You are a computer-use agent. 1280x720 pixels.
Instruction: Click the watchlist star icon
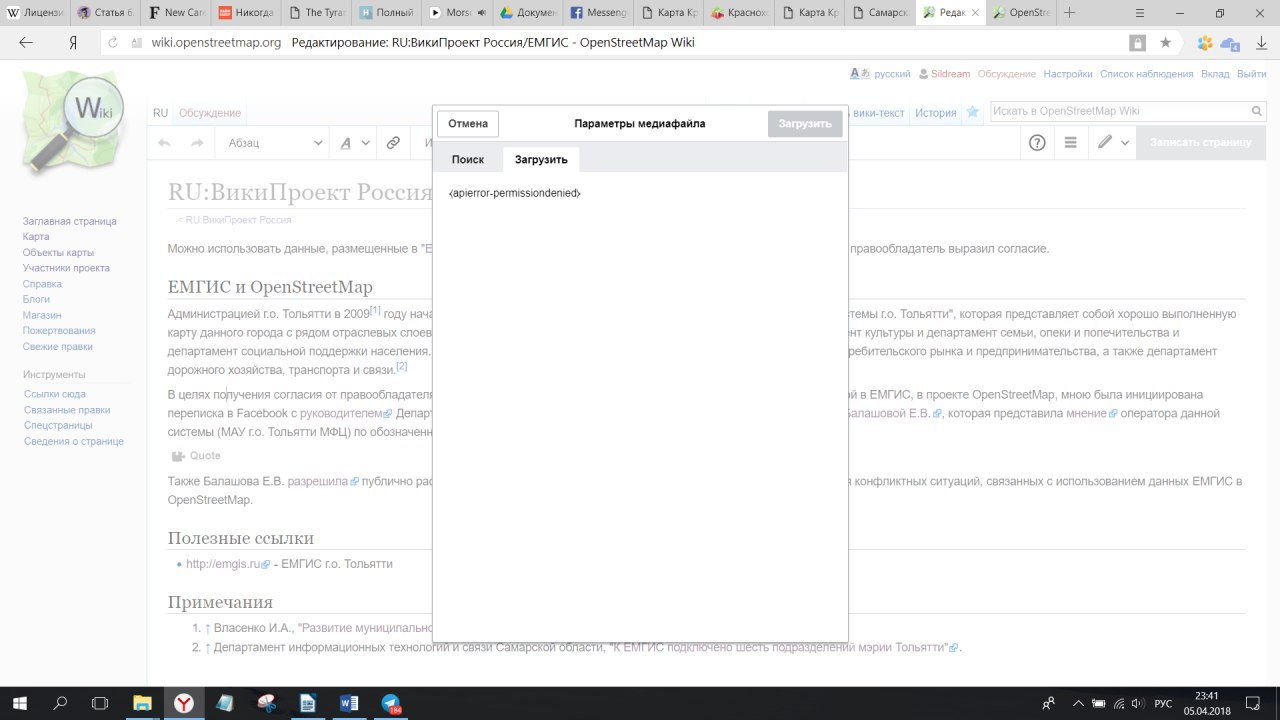coord(972,113)
